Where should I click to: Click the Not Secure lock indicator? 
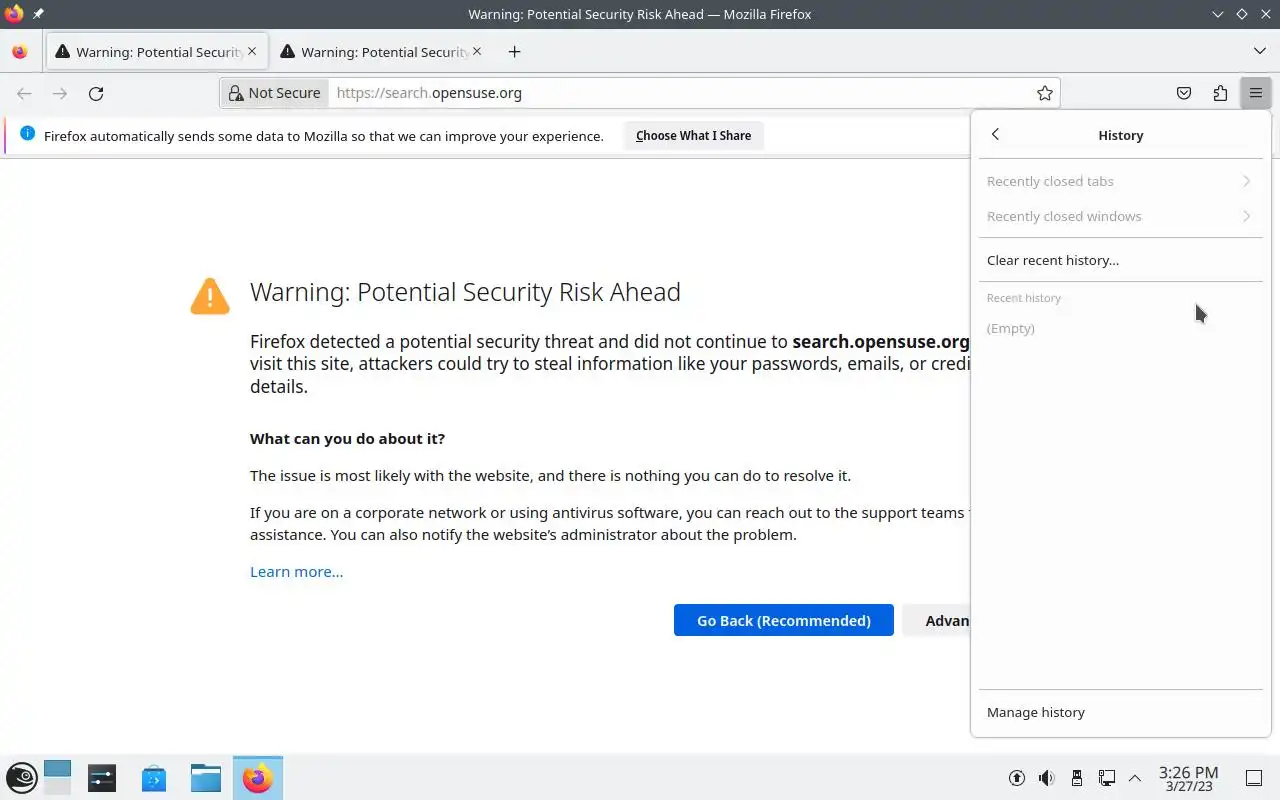click(x=275, y=93)
